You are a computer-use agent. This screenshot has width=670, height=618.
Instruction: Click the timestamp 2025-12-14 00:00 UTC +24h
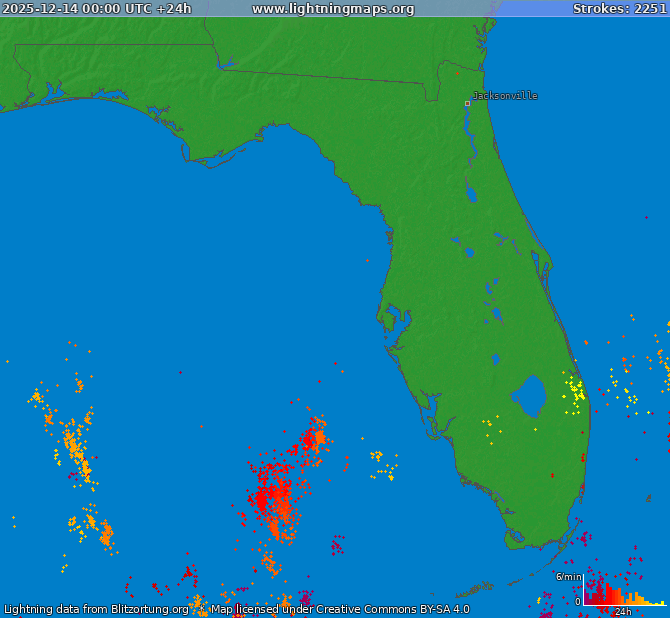tap(97, 9)
